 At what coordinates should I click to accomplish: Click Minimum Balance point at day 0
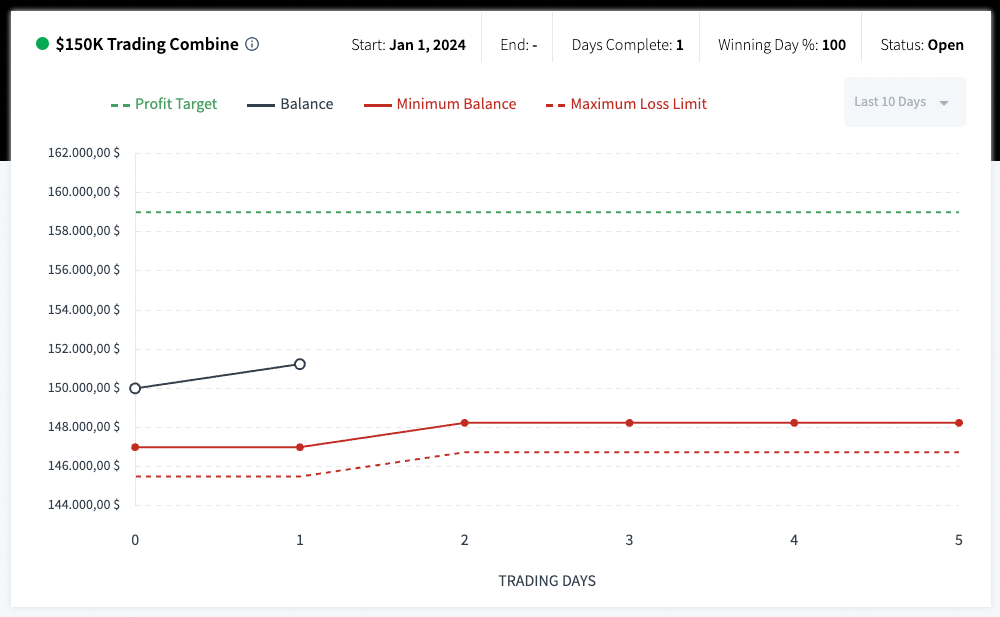135,447
